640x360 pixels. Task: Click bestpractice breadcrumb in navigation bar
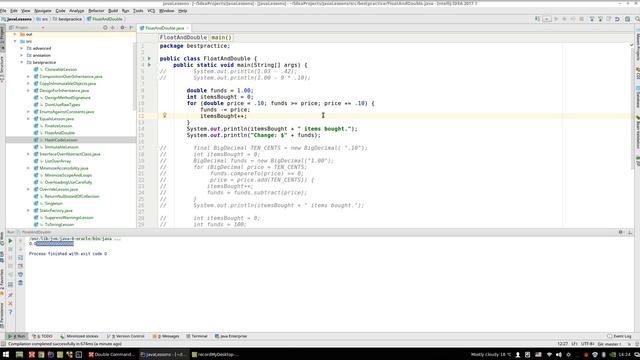(x=67, y=19)
